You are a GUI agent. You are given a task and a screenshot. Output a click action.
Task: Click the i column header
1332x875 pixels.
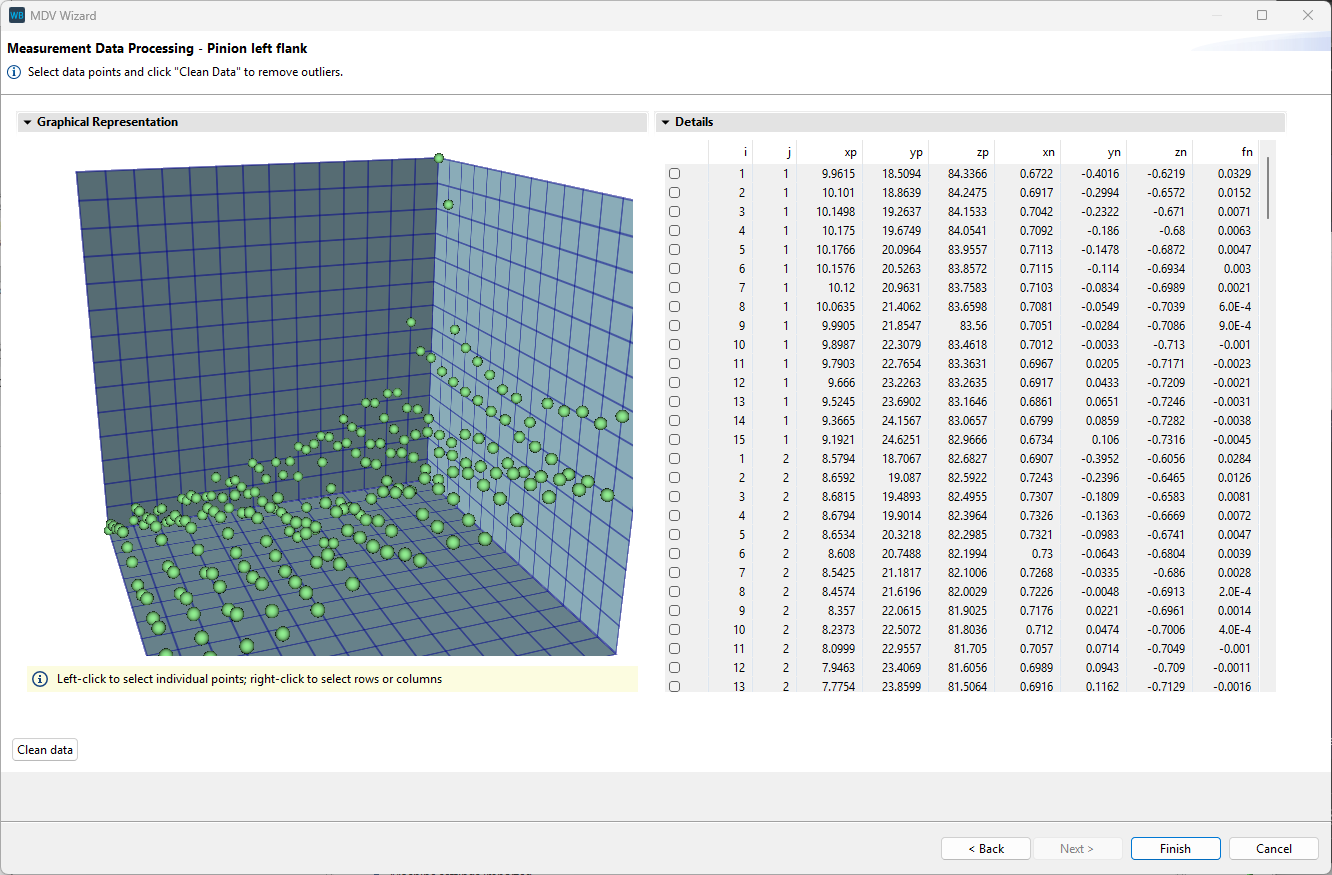[x=730, y=152]
